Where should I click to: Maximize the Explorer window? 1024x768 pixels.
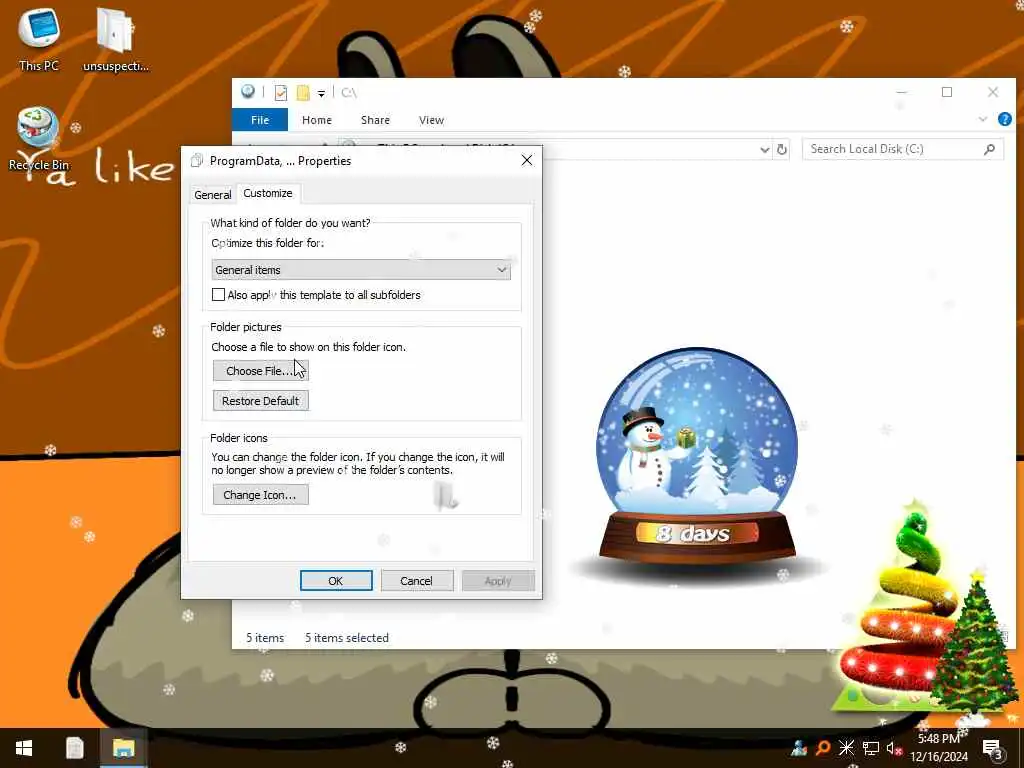pyautogui.click(x=947, y=92)
